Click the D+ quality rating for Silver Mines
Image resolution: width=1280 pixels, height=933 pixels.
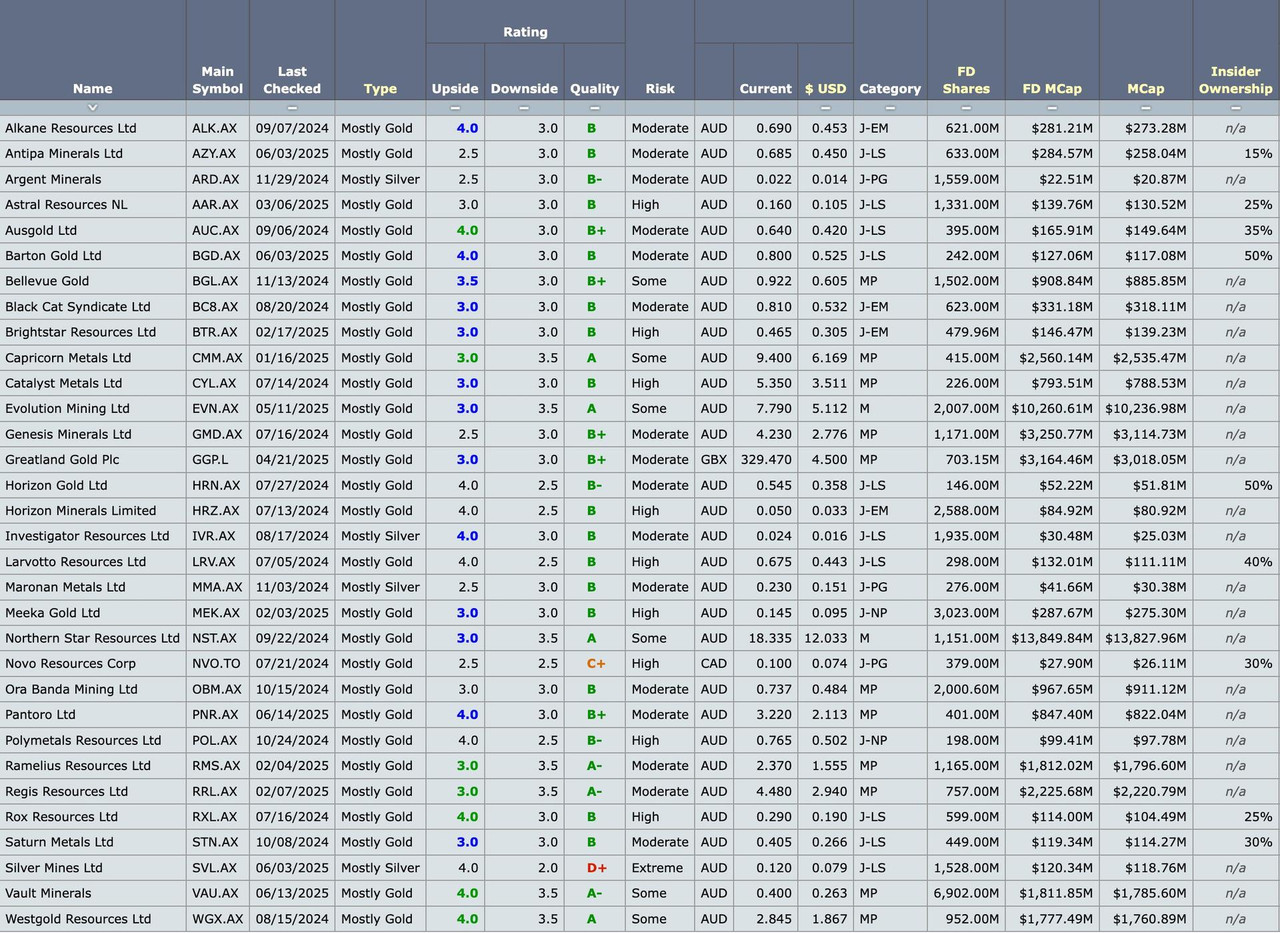click(x=596, y=868)
